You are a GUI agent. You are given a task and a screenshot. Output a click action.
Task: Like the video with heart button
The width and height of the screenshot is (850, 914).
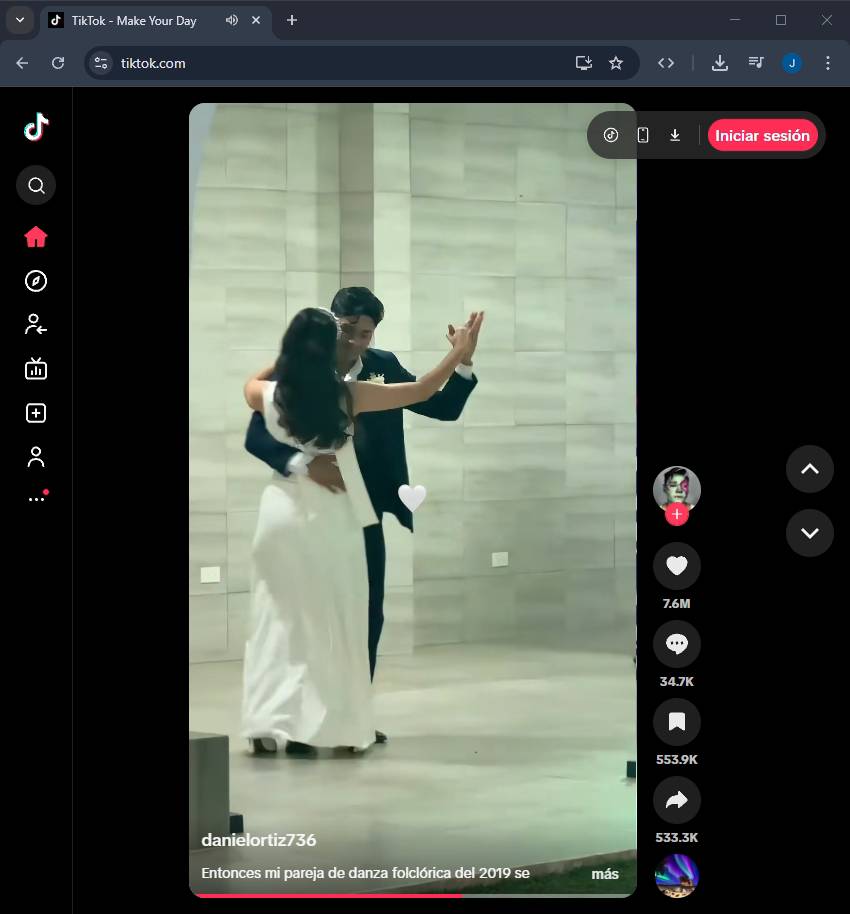tap(676, 566)
